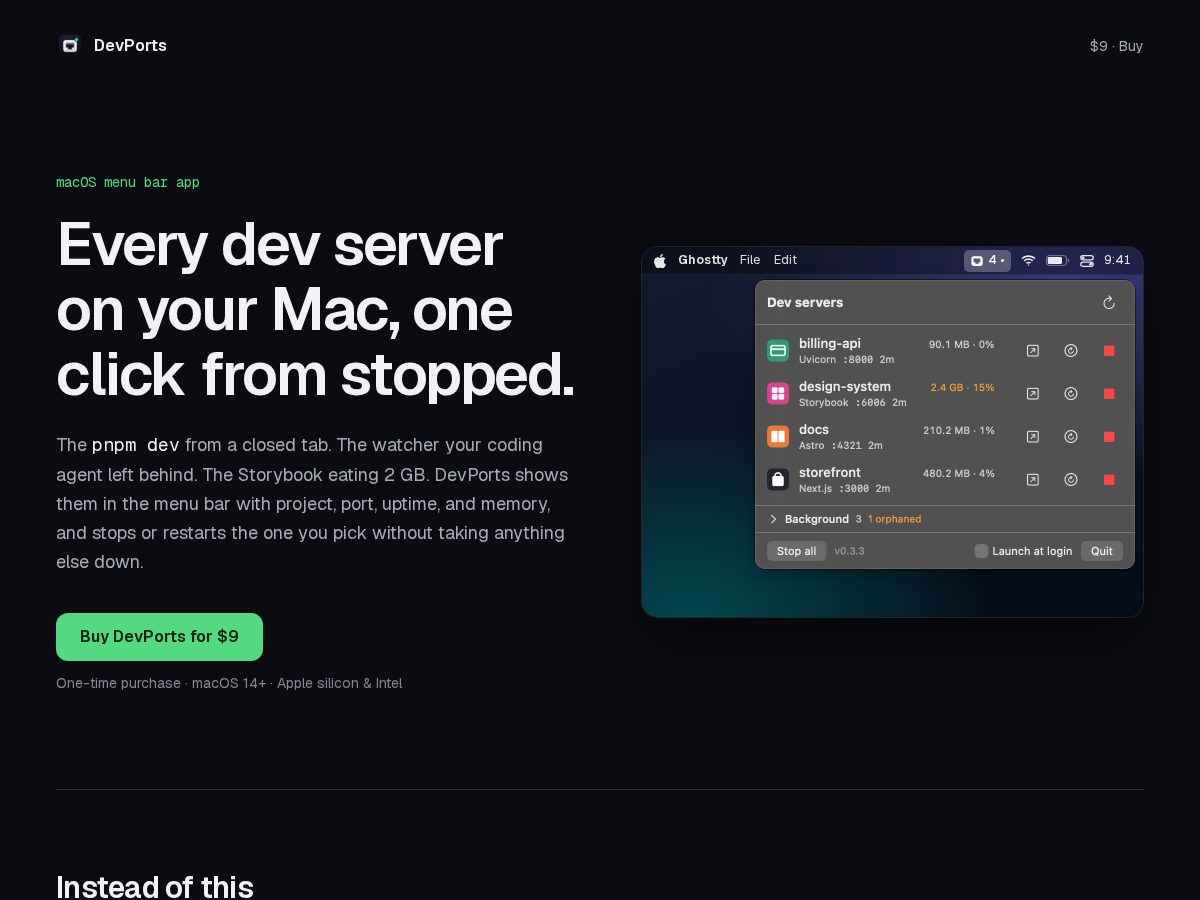Click the Wi-Fi icon in mockup menu bar
1200x900 pixels.
point(1028,260)
